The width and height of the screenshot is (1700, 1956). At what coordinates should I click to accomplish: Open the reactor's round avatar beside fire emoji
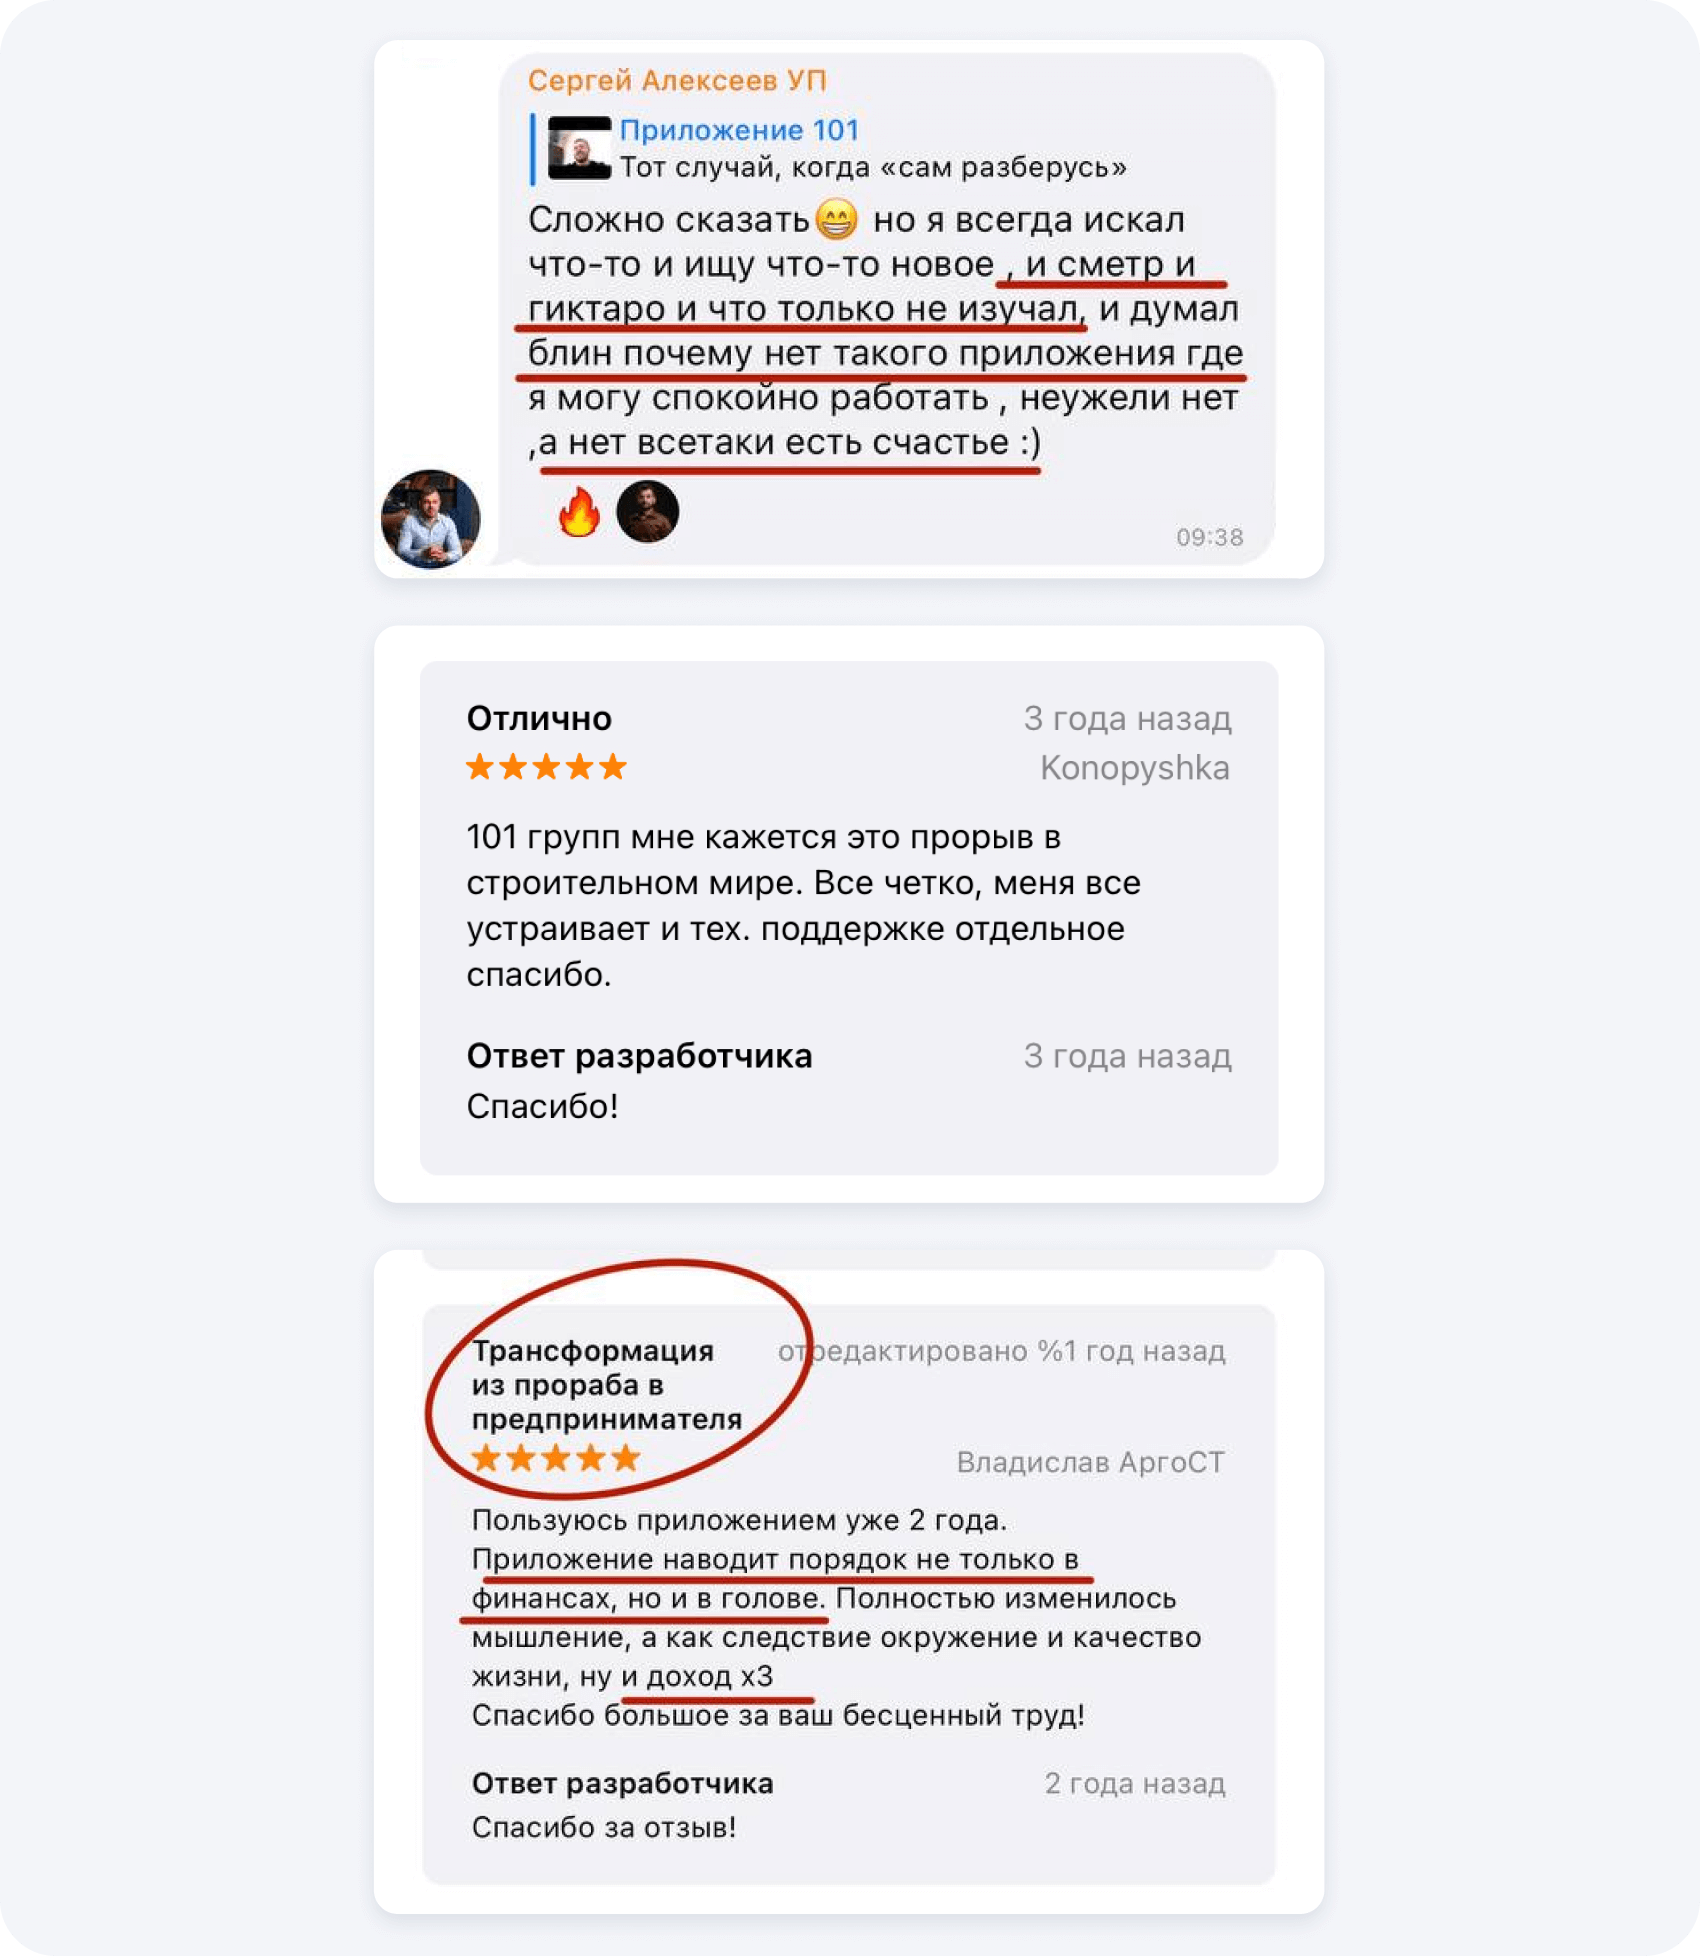pyautogui.click(x=647, y=512)
